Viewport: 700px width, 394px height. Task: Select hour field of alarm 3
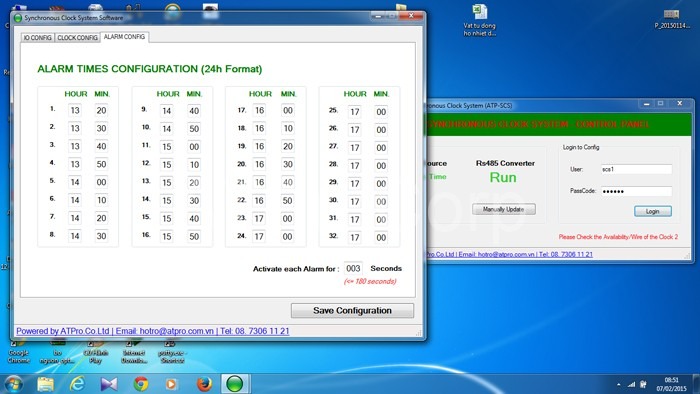tap(75, 146)
